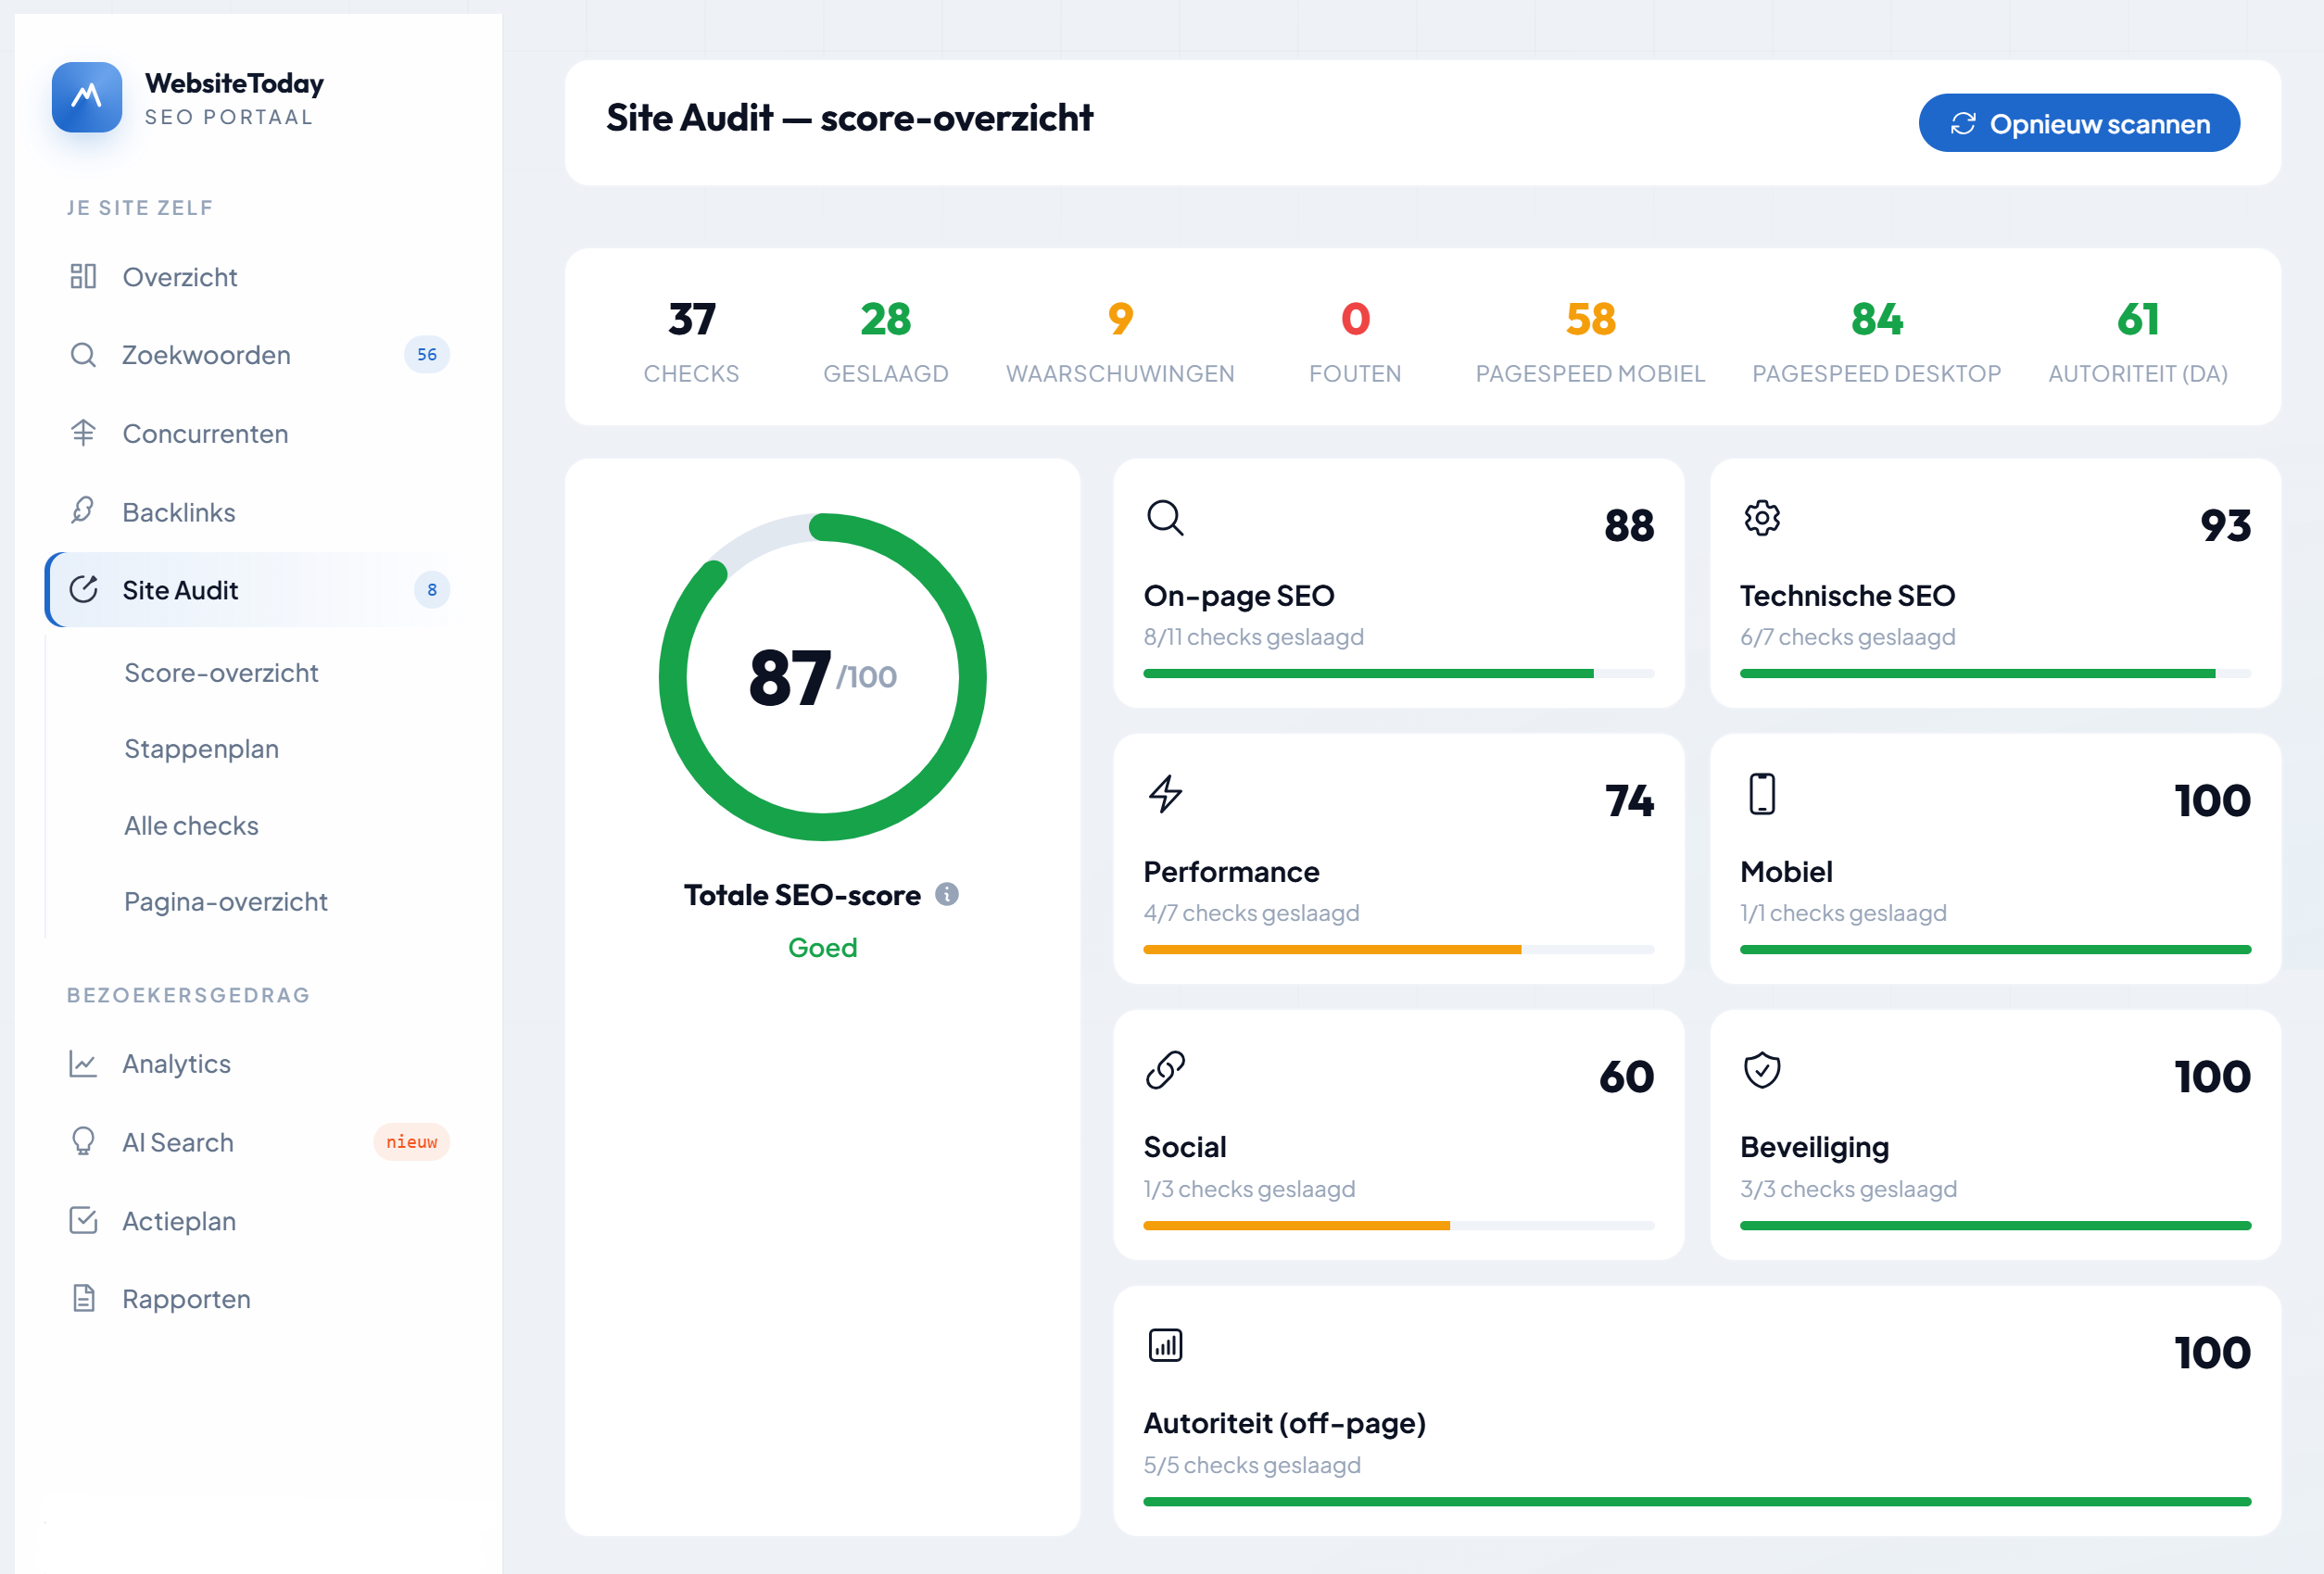The width and height of the screenshot is (2324, 1574).
Task: Click the 61 Autoriteit (DA) statistic
Action: 2138,342
